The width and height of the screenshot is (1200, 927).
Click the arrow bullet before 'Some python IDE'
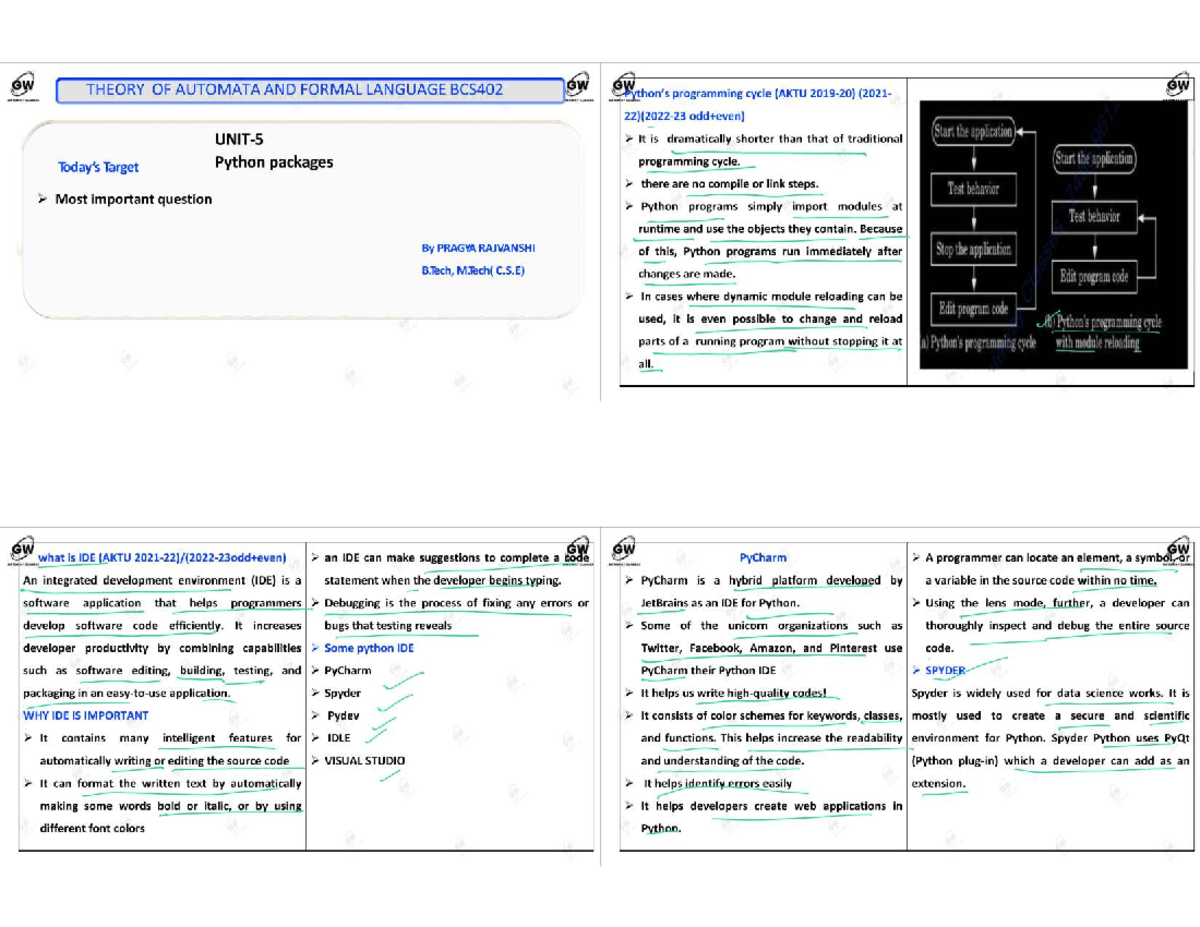click(314, 648)
